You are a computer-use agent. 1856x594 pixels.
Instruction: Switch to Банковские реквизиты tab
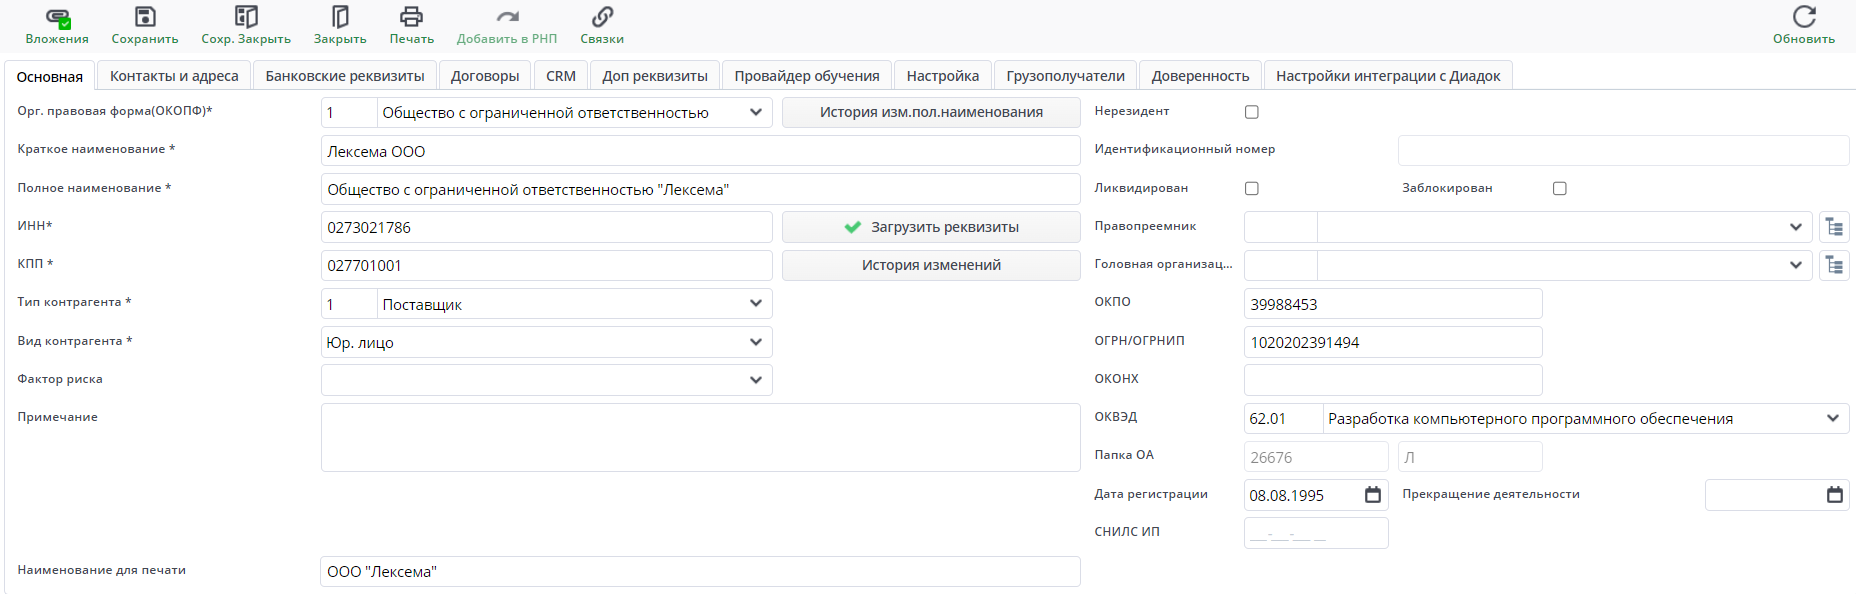tap(344, 76)
